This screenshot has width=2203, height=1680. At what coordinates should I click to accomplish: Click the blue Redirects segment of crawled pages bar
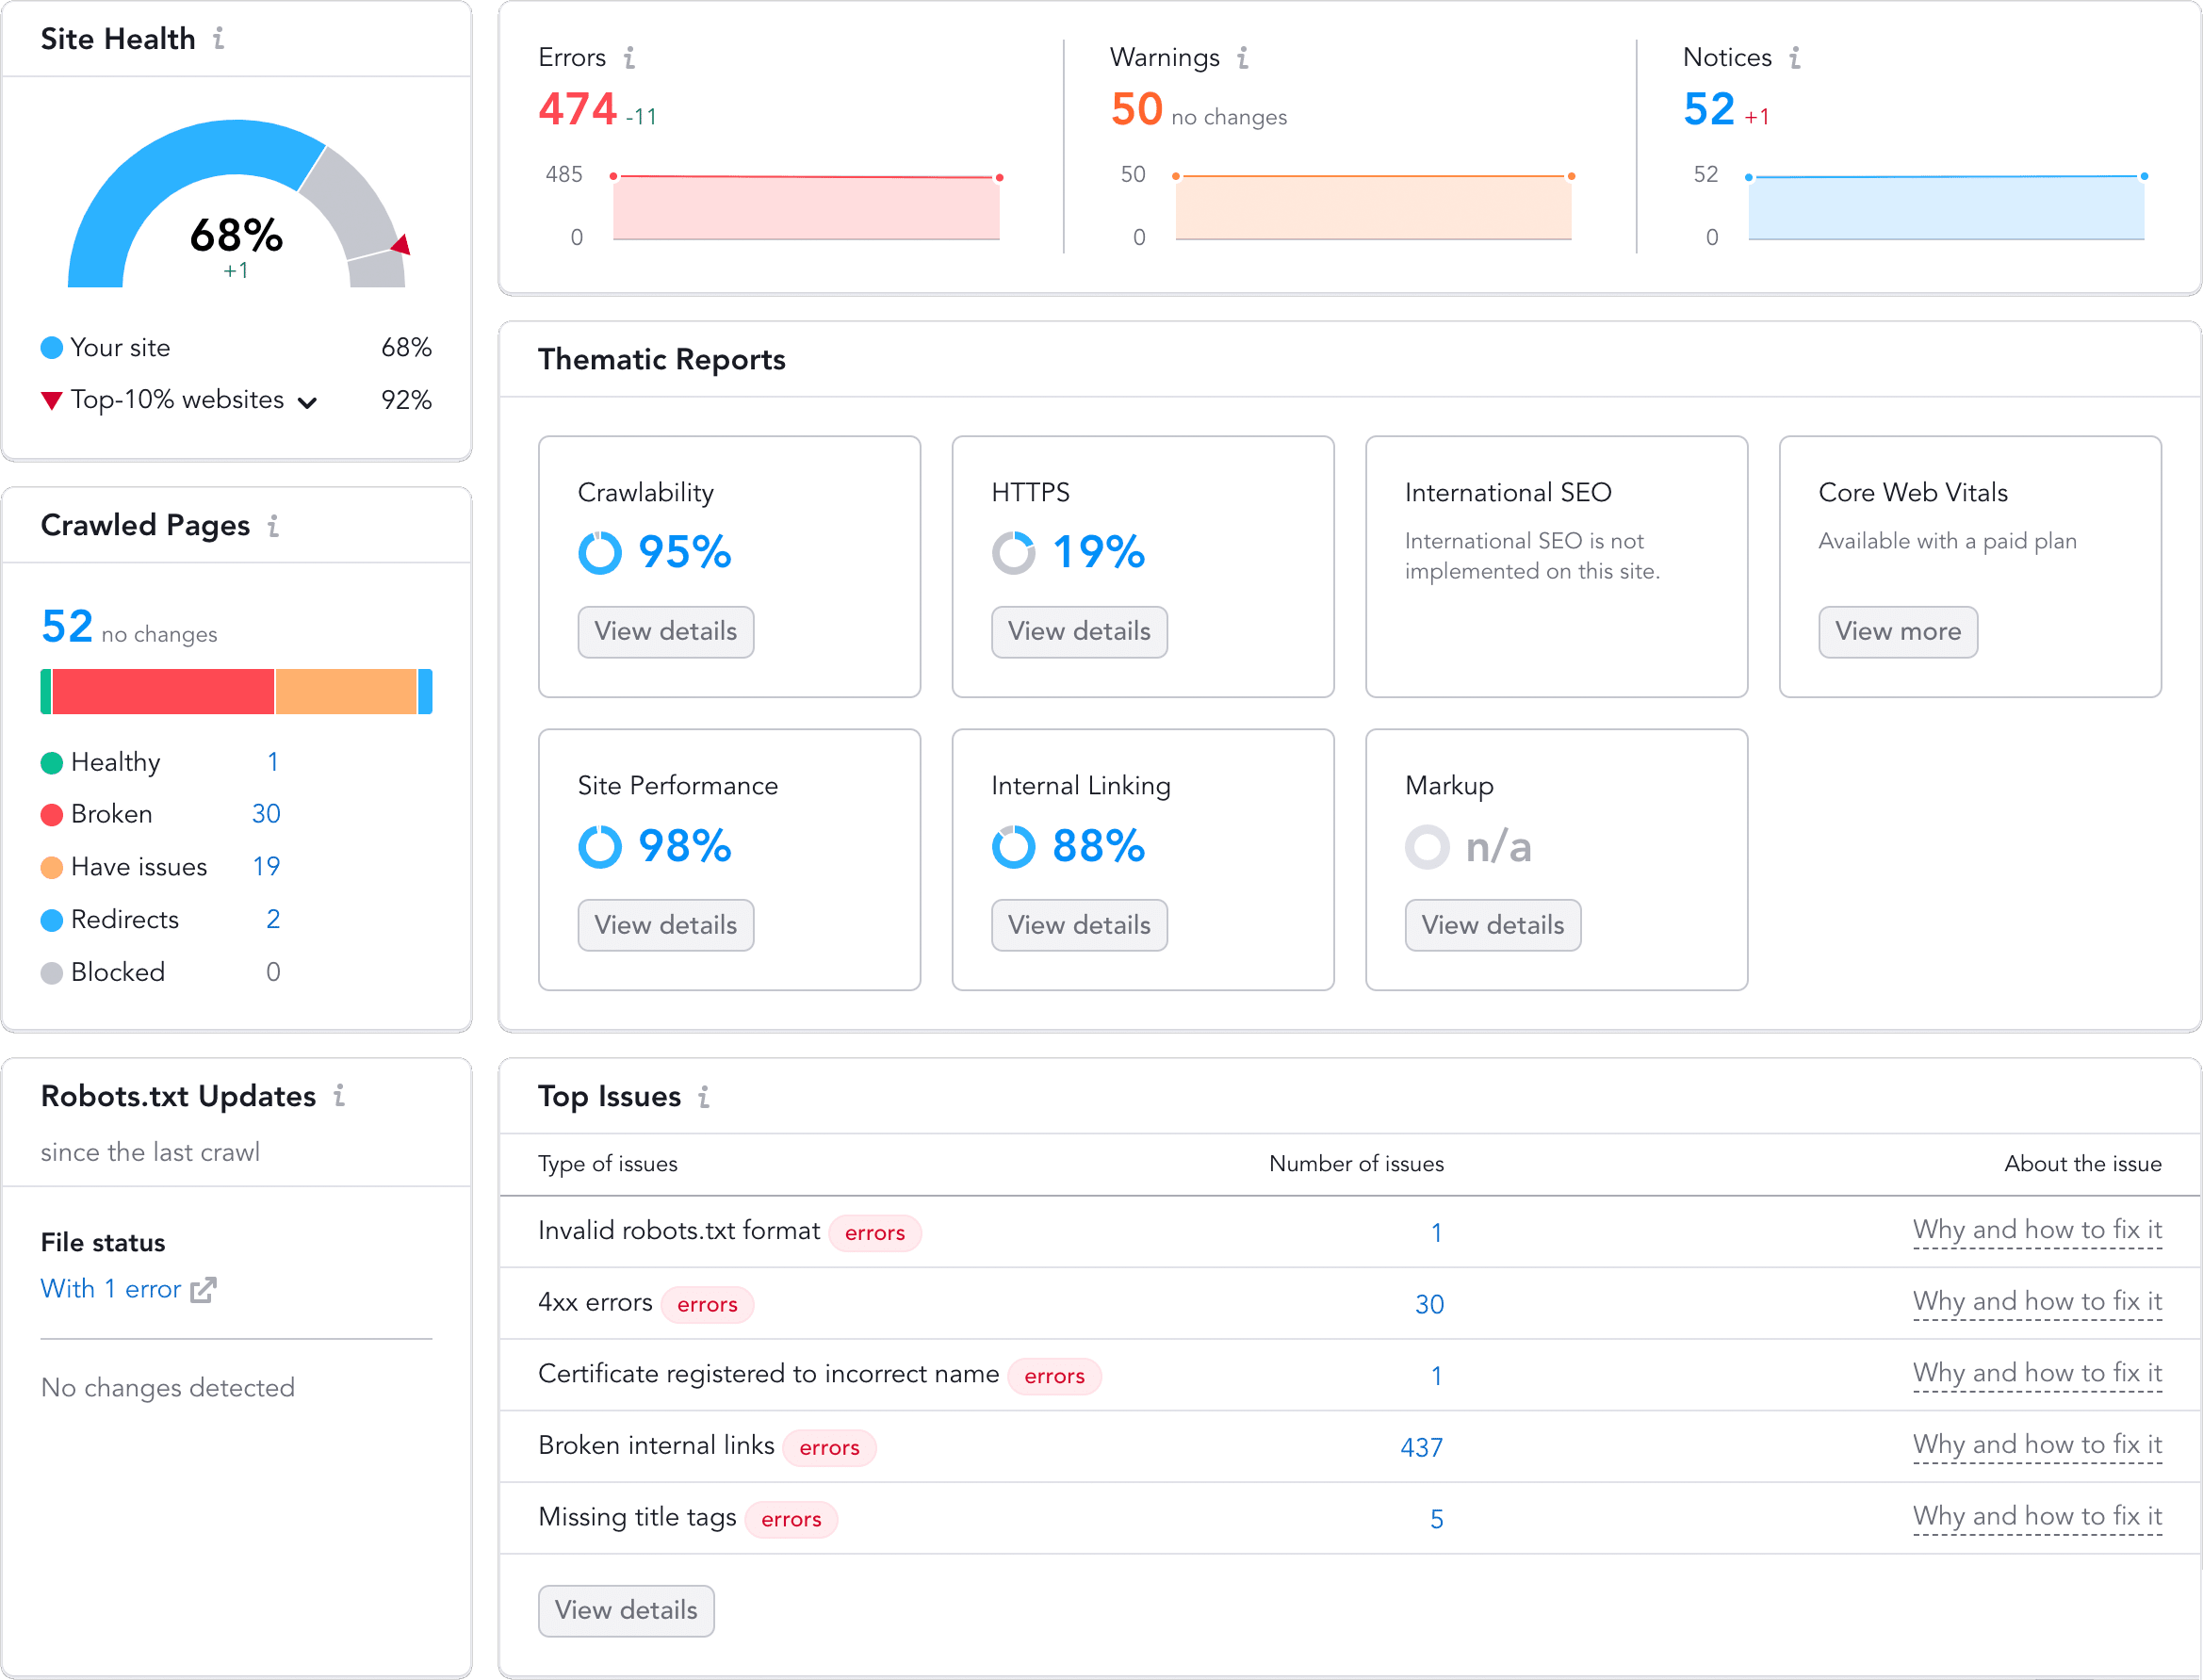[x=425, y=692]
